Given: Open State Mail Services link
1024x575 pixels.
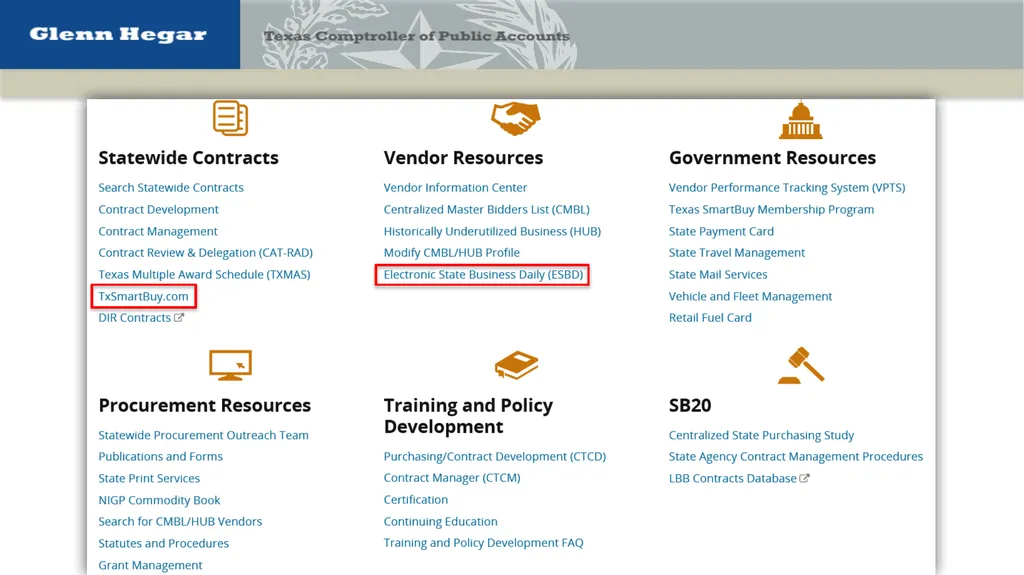Looking at the screenshot, I should (718, 274).
